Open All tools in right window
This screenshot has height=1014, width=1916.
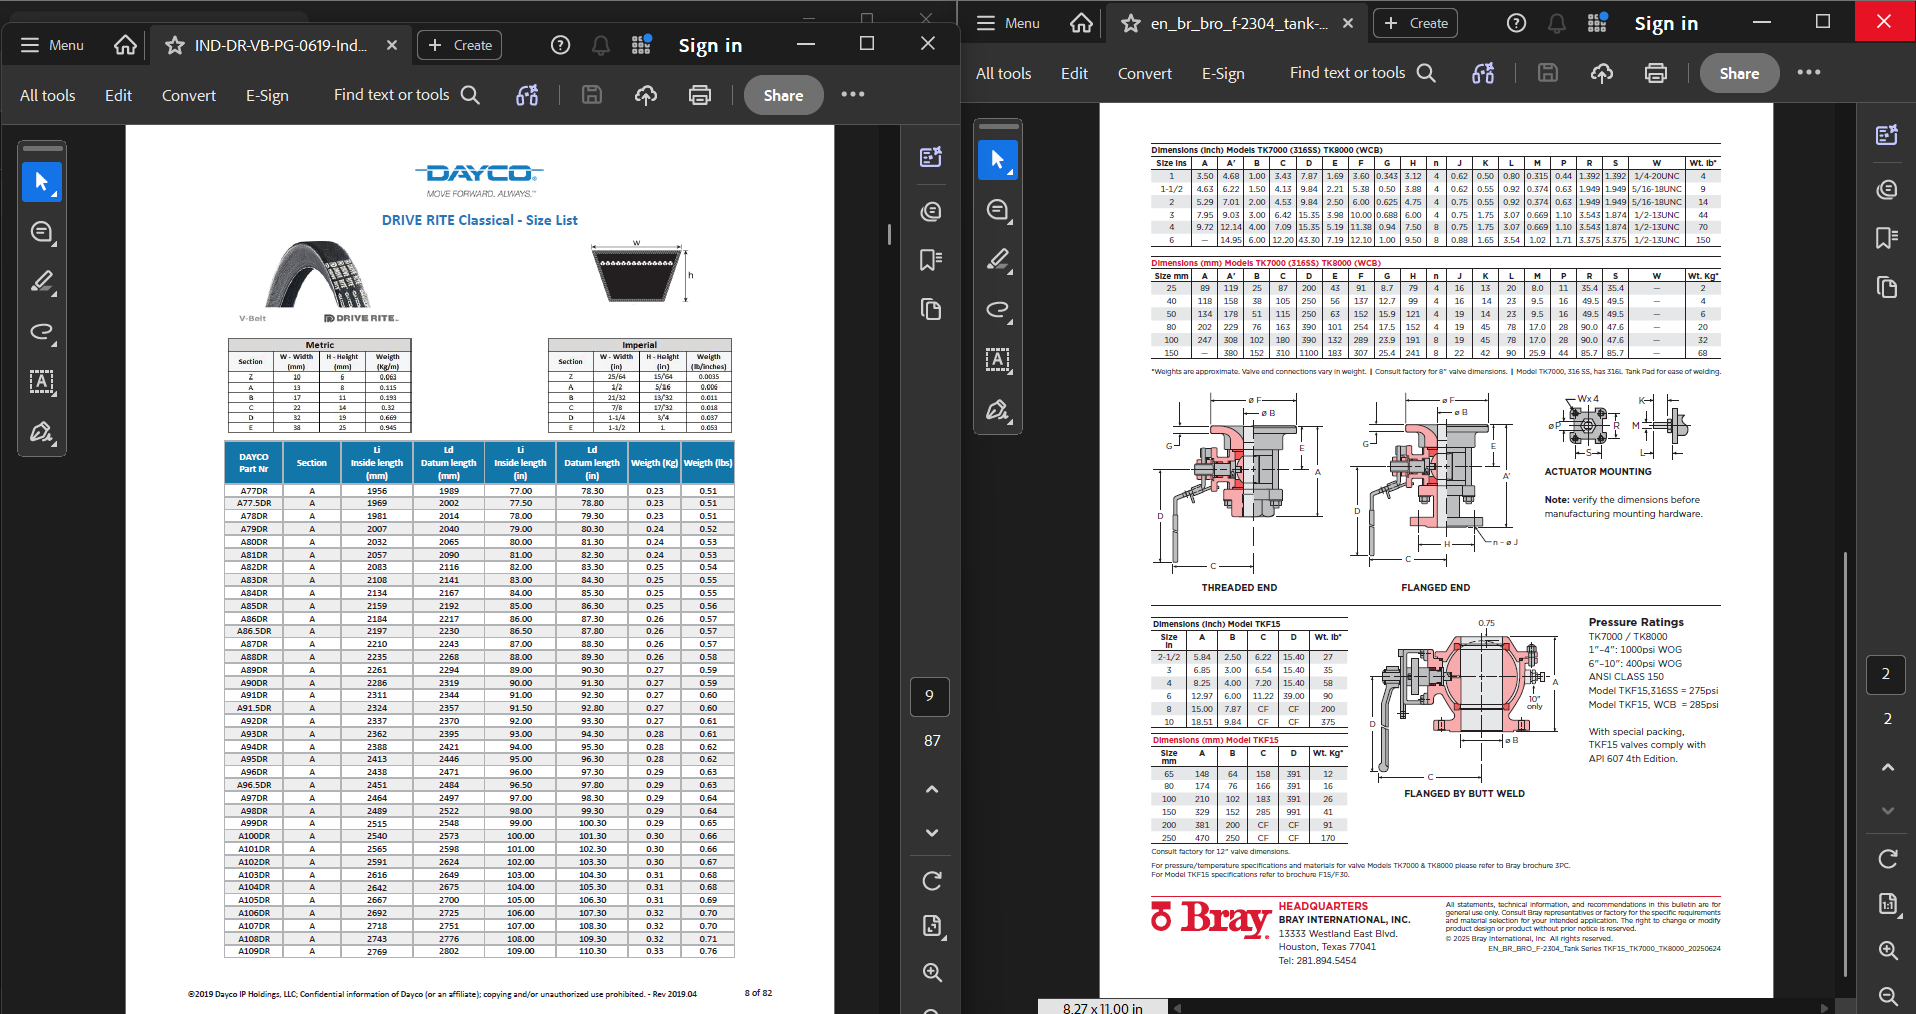click(x=1004, y=73)
